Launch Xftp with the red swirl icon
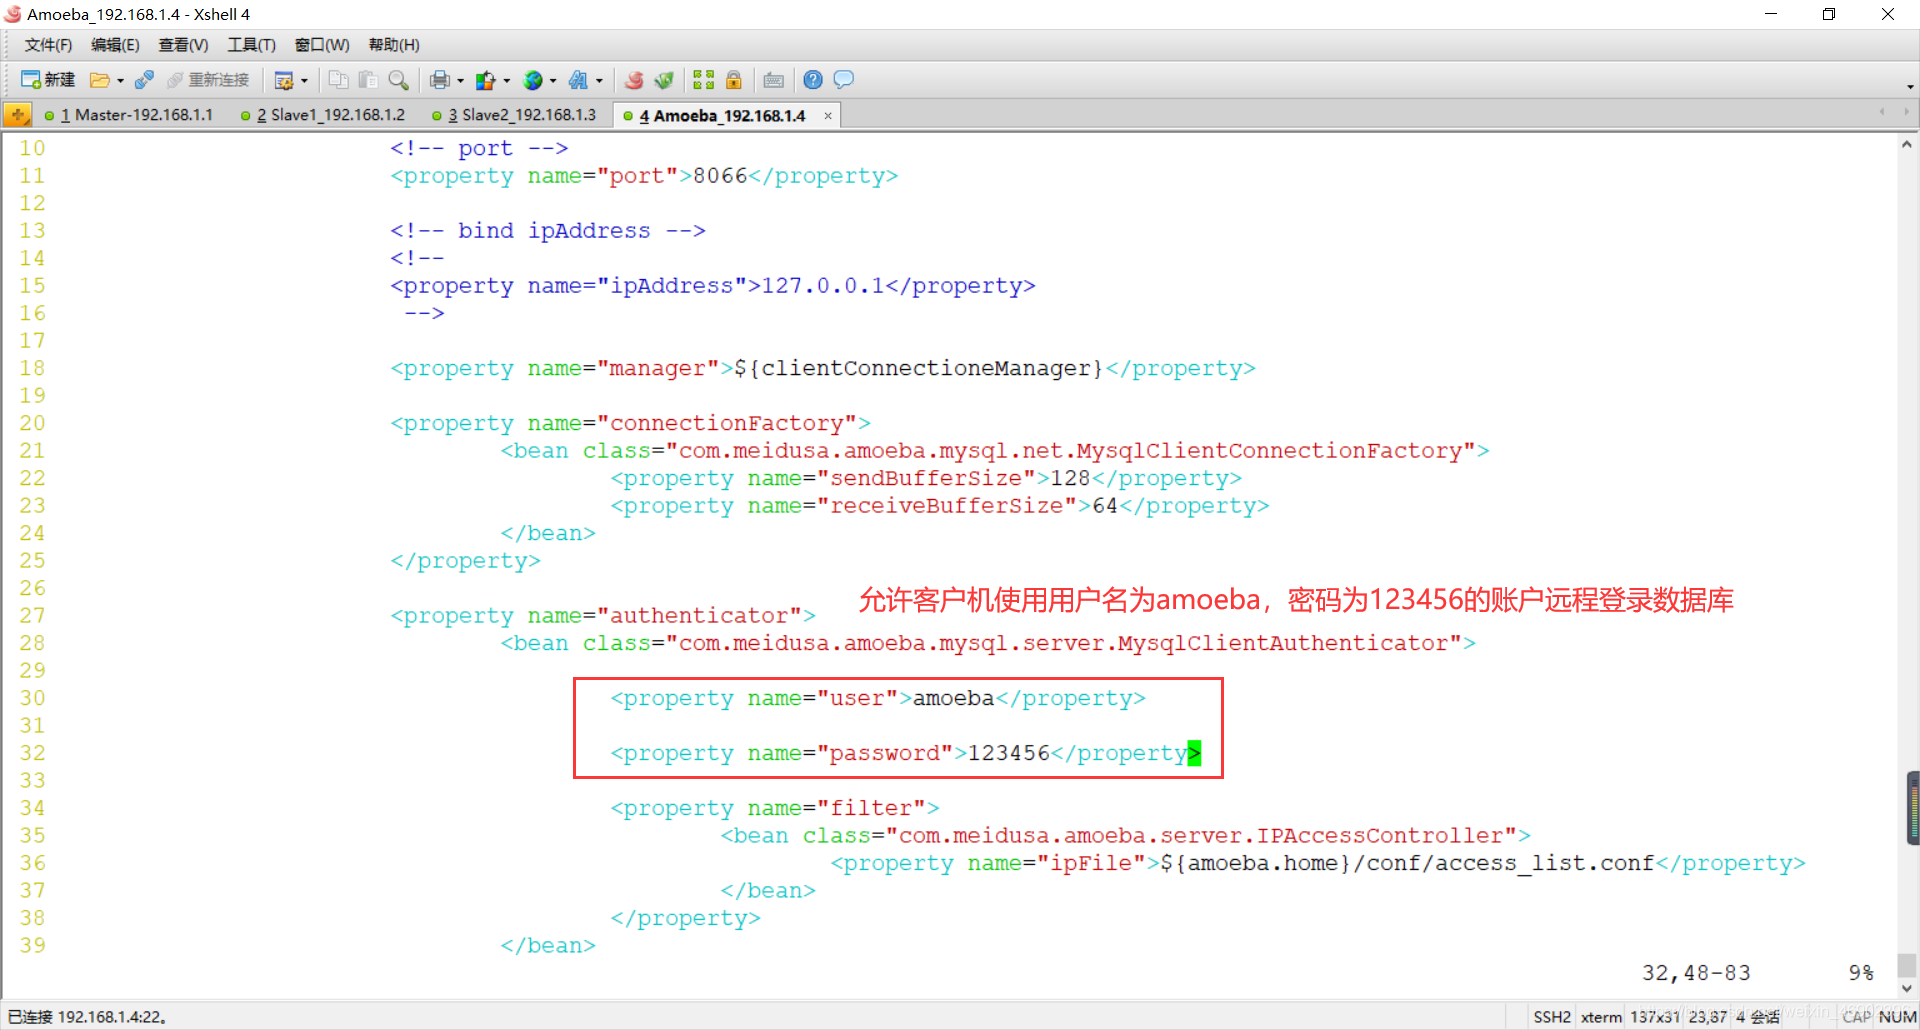The height and width of the screenshot is (1030, 1920). [x=634, y=80]
